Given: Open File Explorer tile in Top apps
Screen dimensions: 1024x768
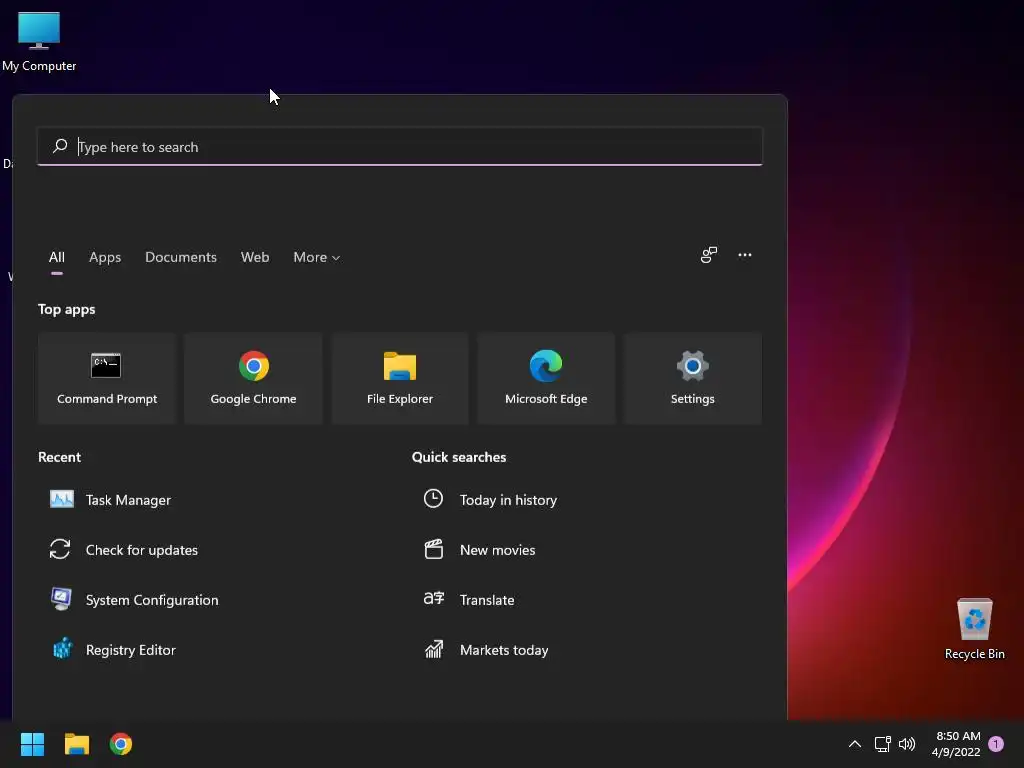Looking at the screenshot, I should coord(400,378).
